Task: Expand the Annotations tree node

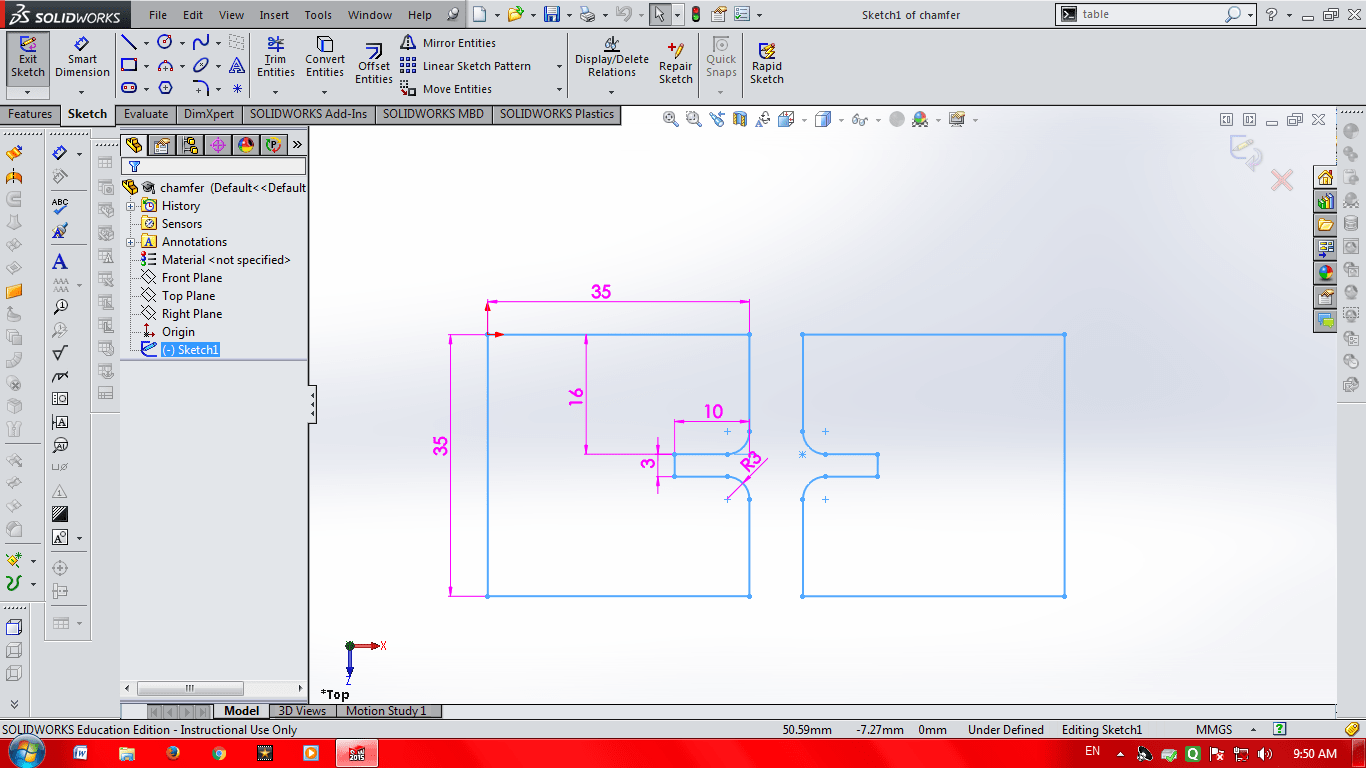Action: (130, 242)
